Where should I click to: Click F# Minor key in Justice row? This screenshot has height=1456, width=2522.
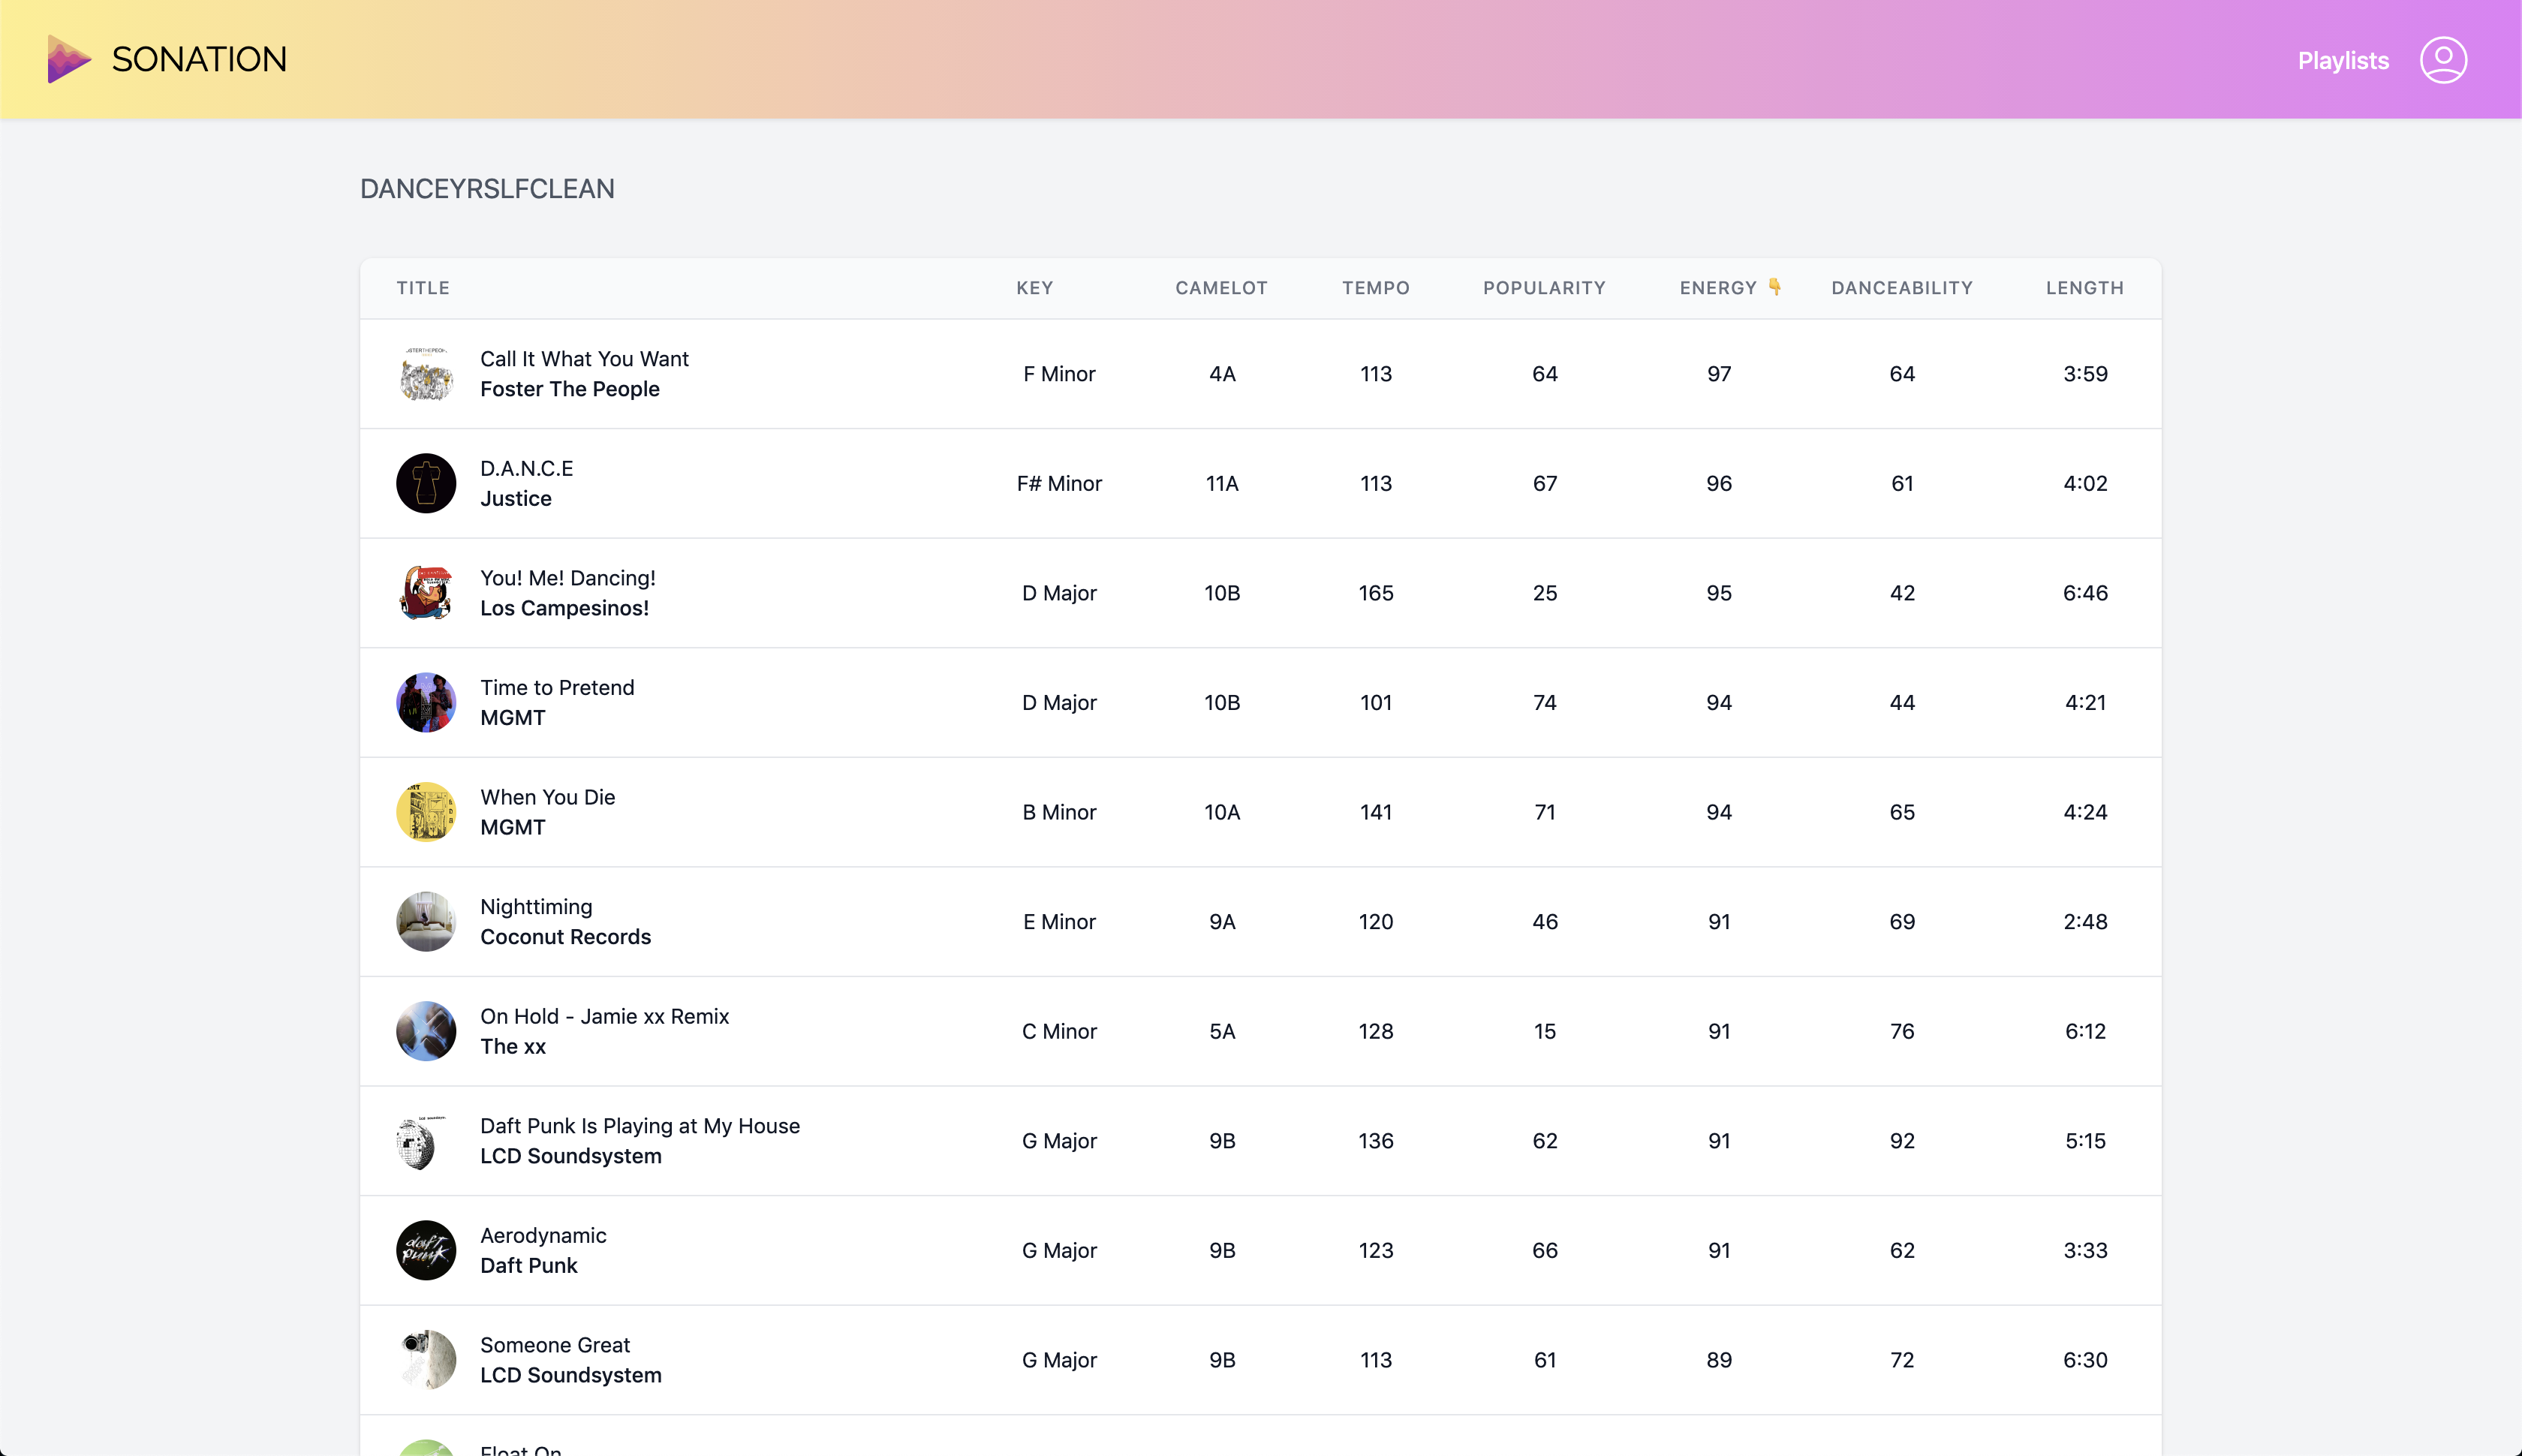[x=1059, y=483]
